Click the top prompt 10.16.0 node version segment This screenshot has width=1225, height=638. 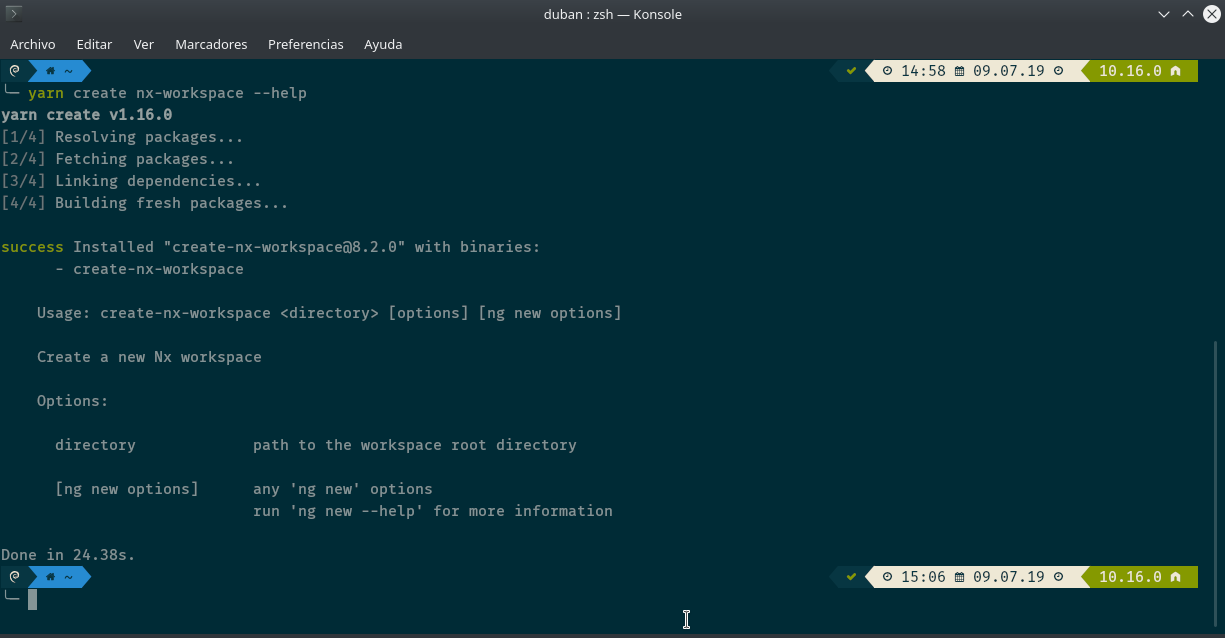pyautogui.click(x=1141, y=71)
